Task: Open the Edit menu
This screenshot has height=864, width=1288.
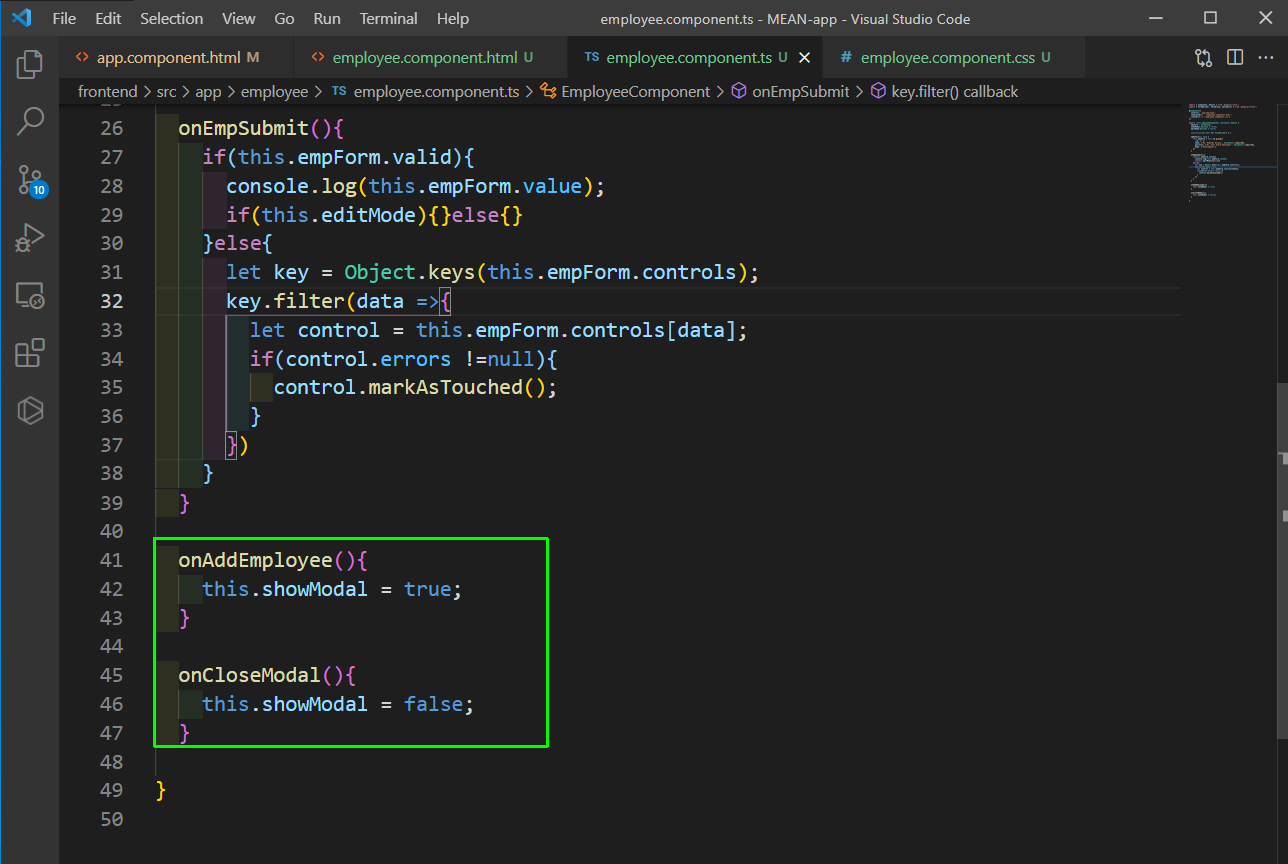Action: (108, 19)
